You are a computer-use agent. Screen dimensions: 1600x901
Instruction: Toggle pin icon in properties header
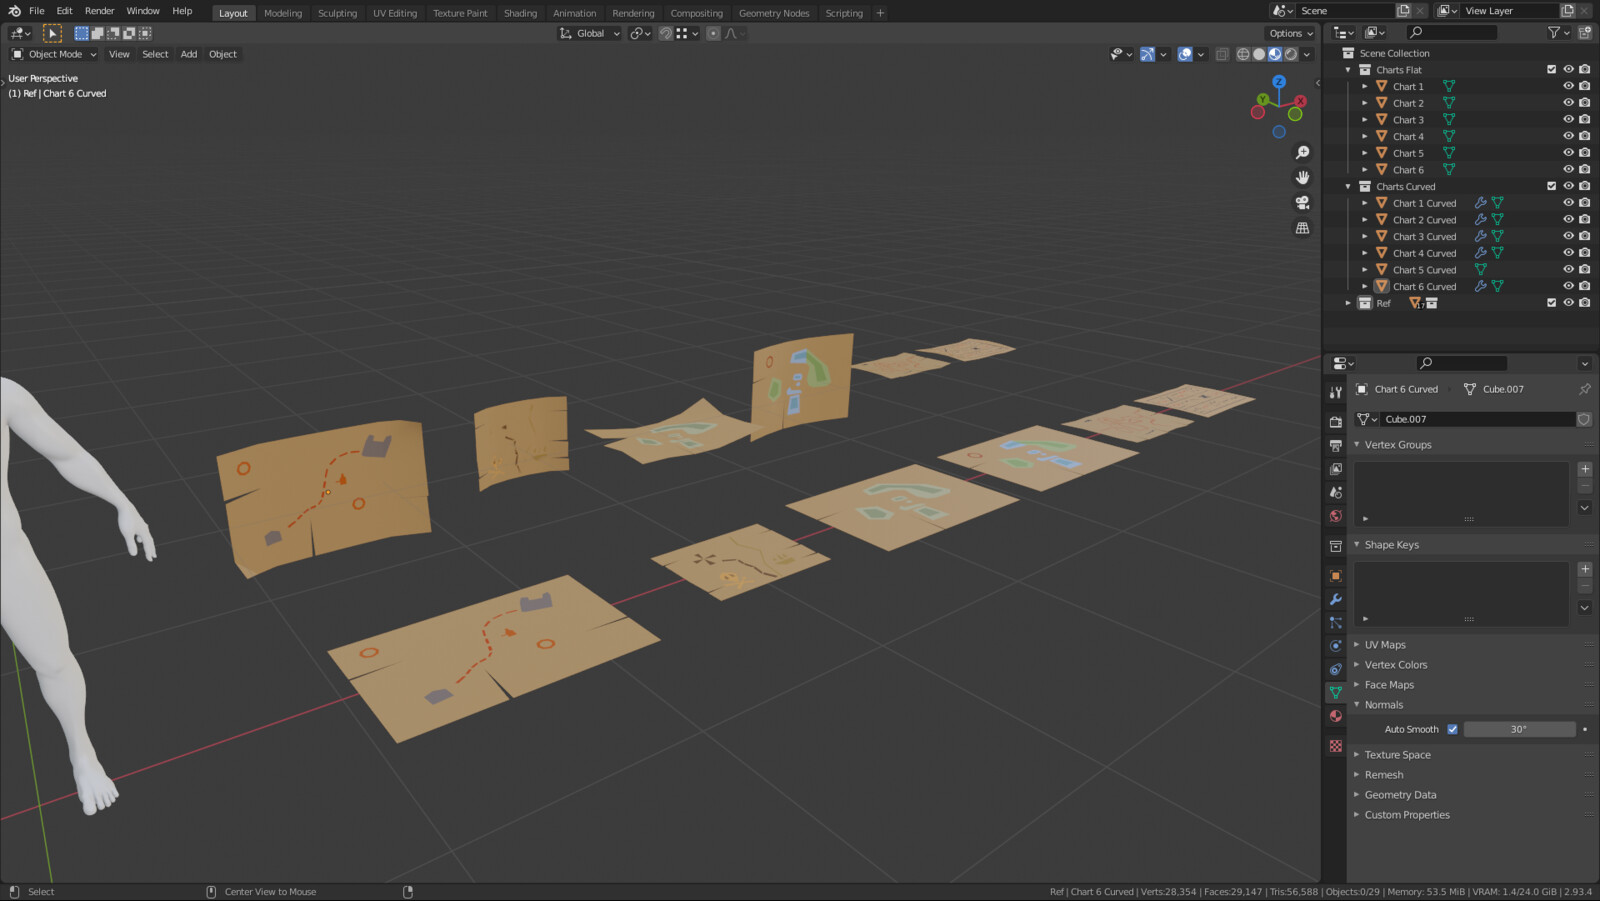pyautogui.click(x=1584, y=389)
